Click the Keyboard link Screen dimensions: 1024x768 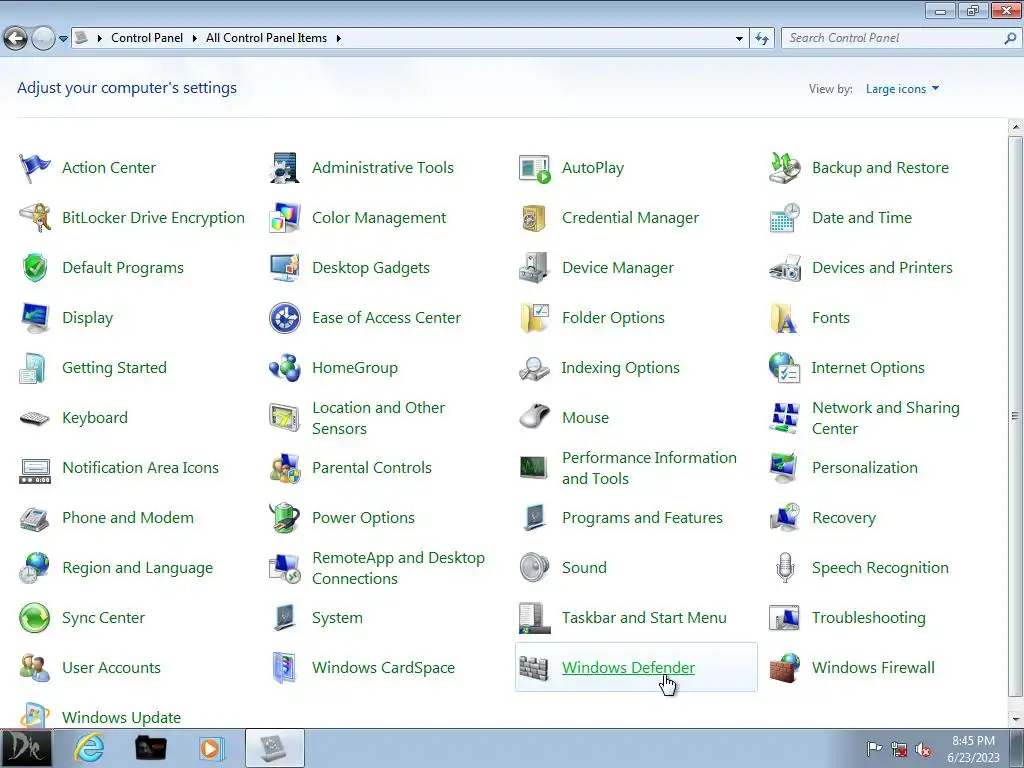(x=95, y=418)
